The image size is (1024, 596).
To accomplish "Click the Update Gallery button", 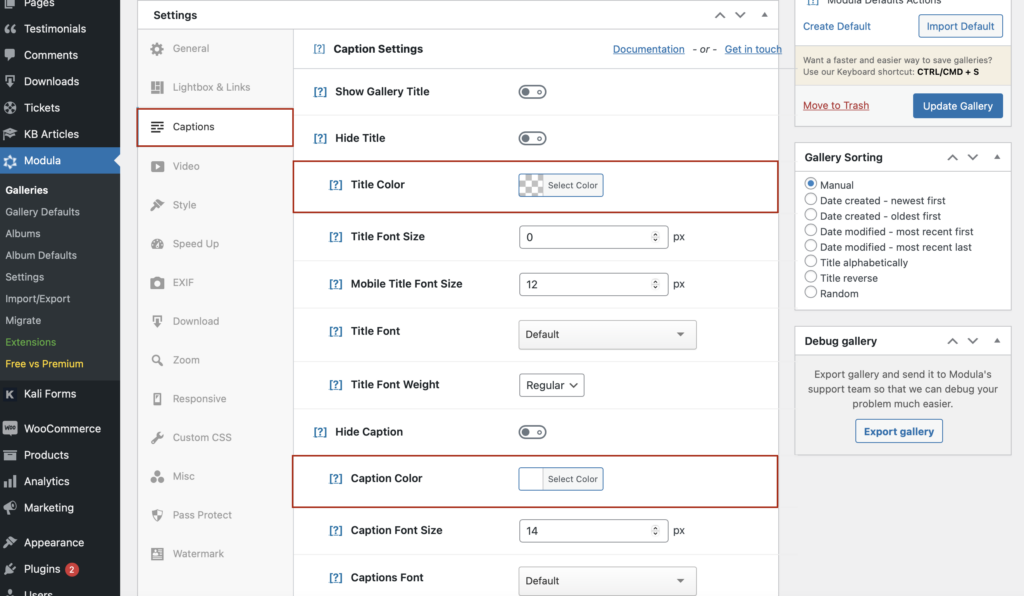I will 957,106.
